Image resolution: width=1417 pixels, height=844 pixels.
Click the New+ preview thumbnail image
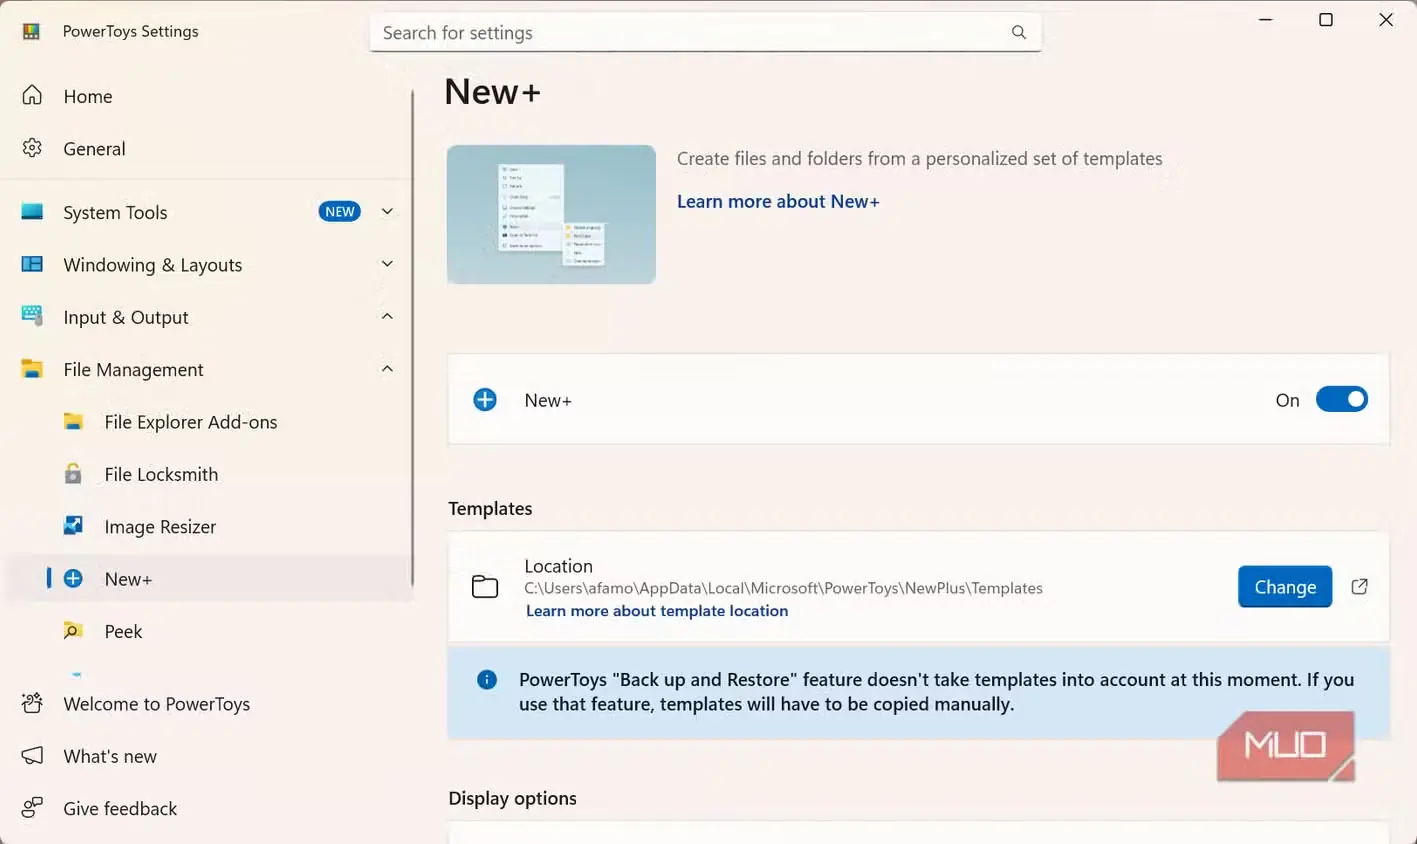[x=551, y=214]
